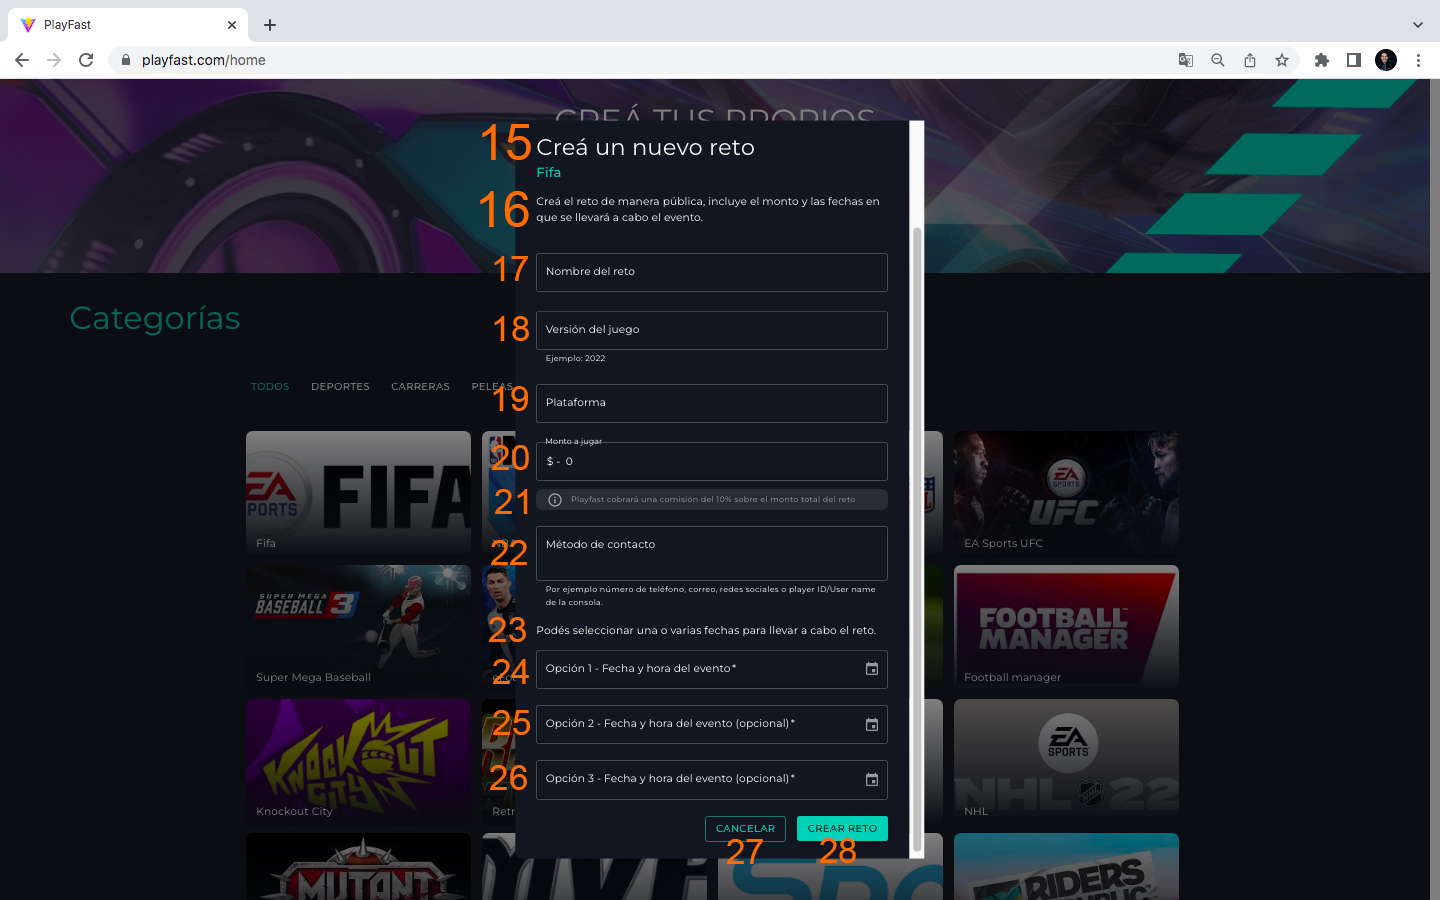Select the Opción 2 fecha y hora field

(711, 724)
